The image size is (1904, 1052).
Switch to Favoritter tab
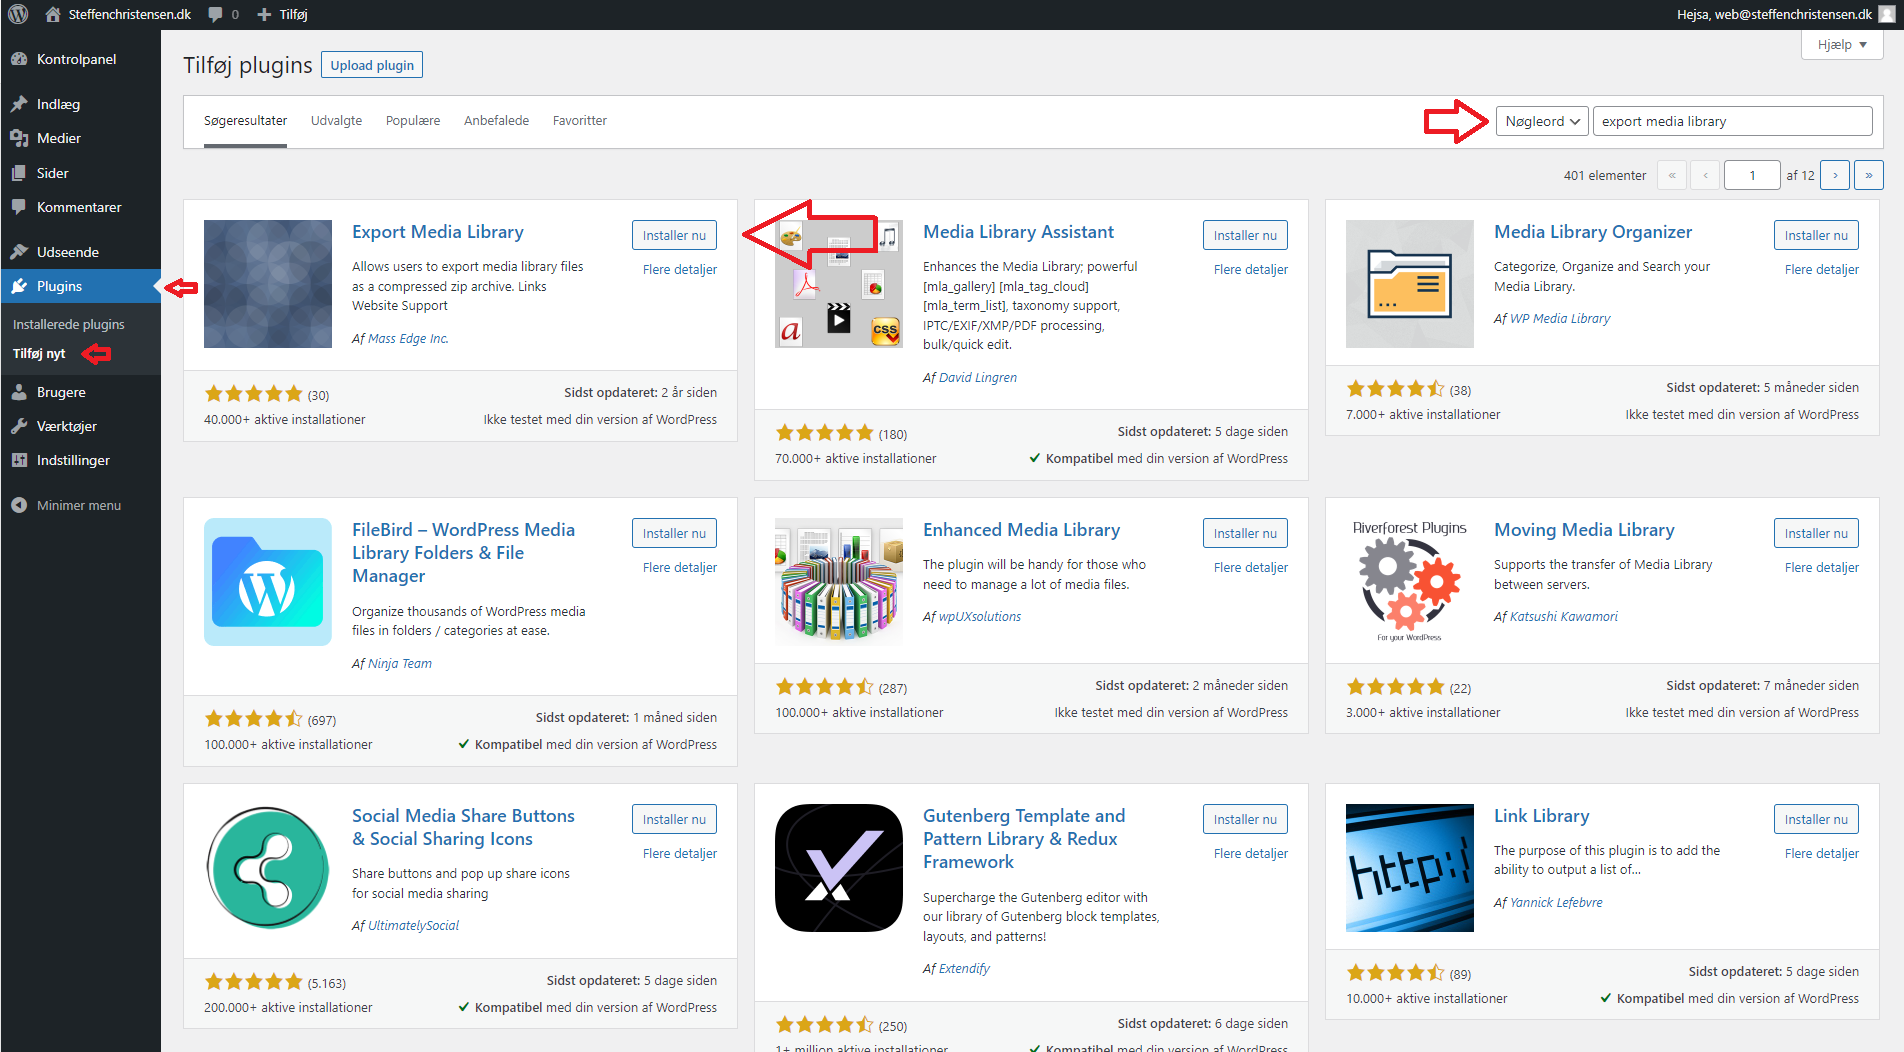[x=580, y=121]
